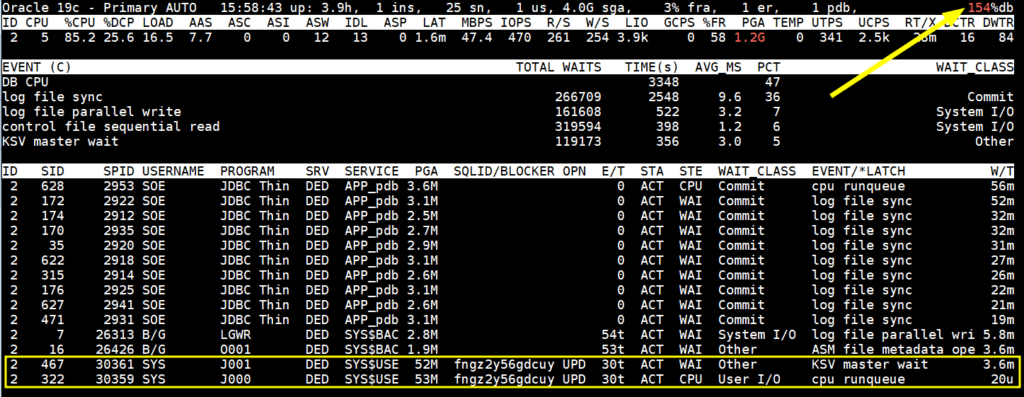This screenshot has width=1024, height=397.
Task: Select session row with SID 628
Action: pos(508,186)
